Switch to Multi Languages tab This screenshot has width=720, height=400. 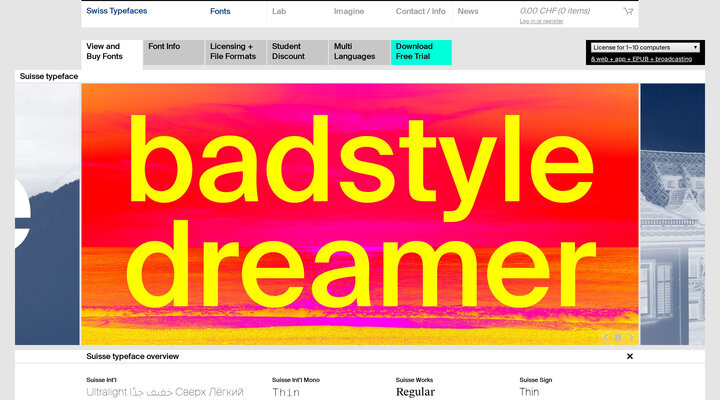click(x=359, y=52)
